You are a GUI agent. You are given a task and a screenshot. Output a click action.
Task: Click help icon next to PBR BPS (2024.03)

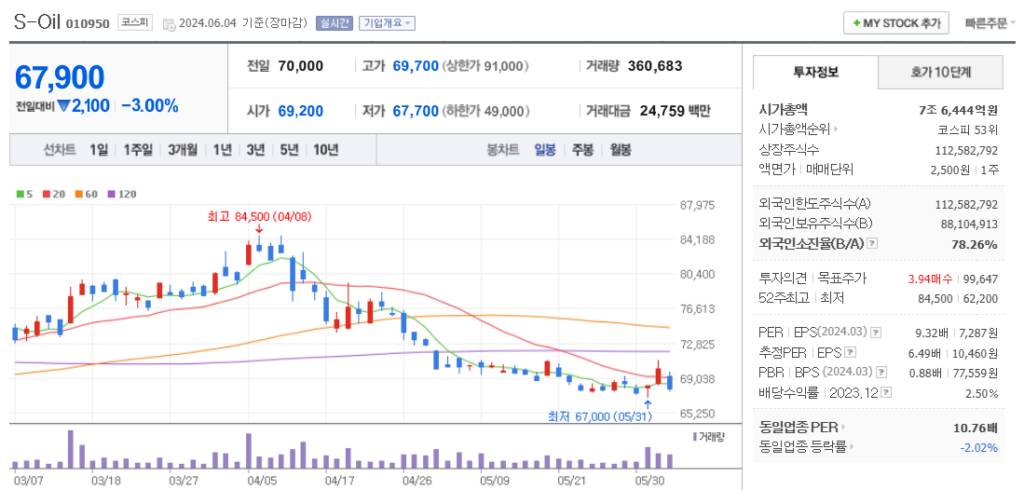pos(882,373)
